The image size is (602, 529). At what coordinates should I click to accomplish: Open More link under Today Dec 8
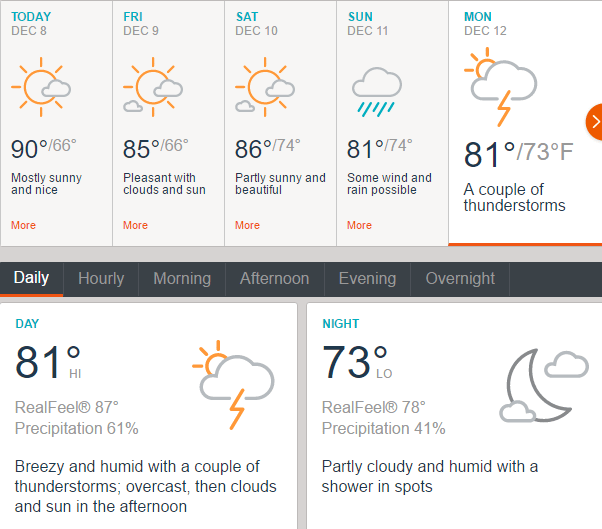23,225
